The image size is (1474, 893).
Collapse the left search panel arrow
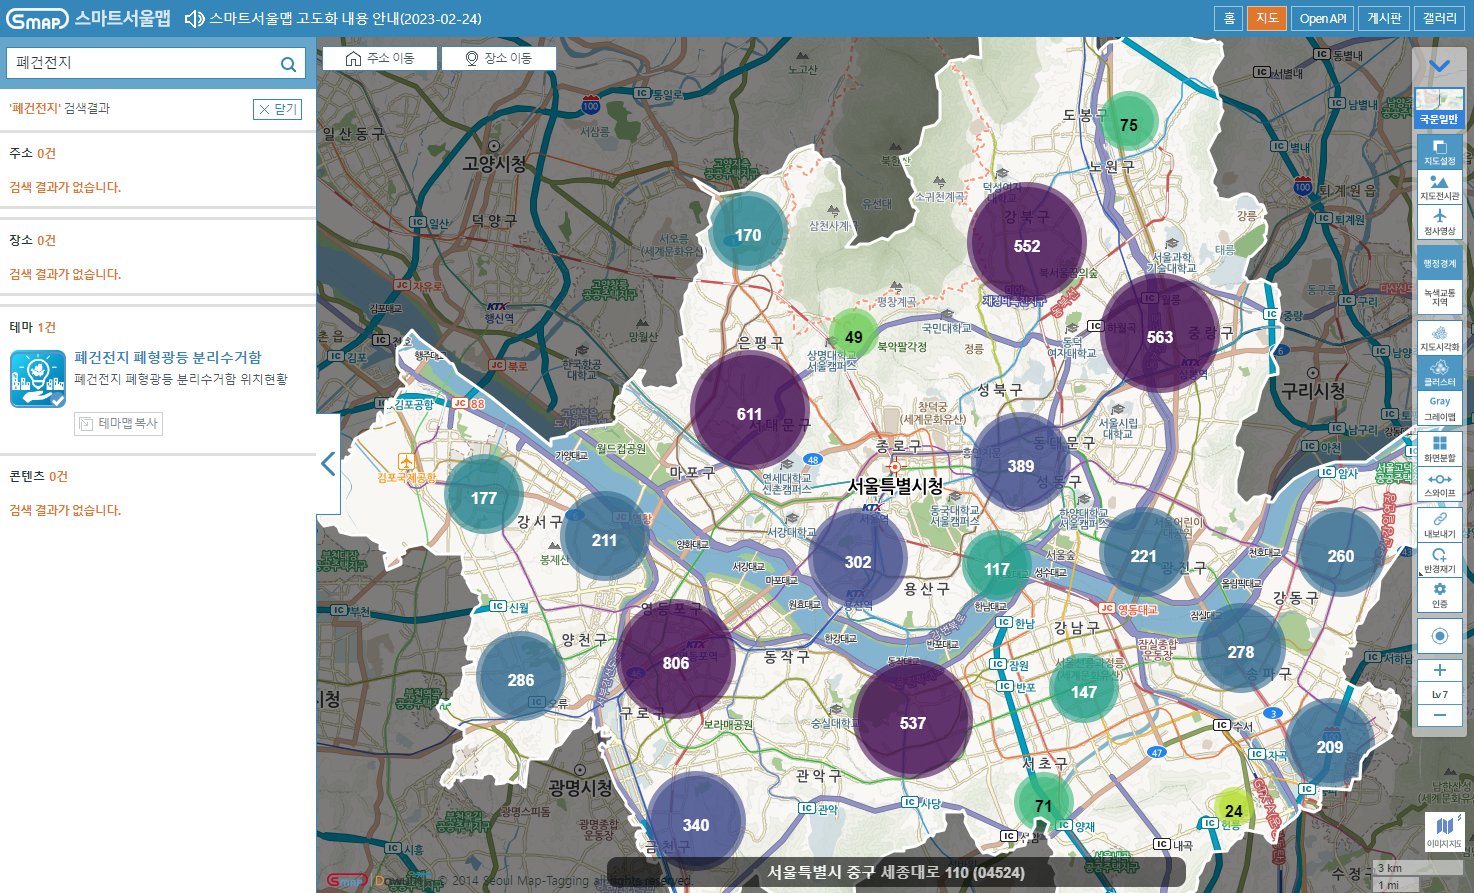pos(328,464)
